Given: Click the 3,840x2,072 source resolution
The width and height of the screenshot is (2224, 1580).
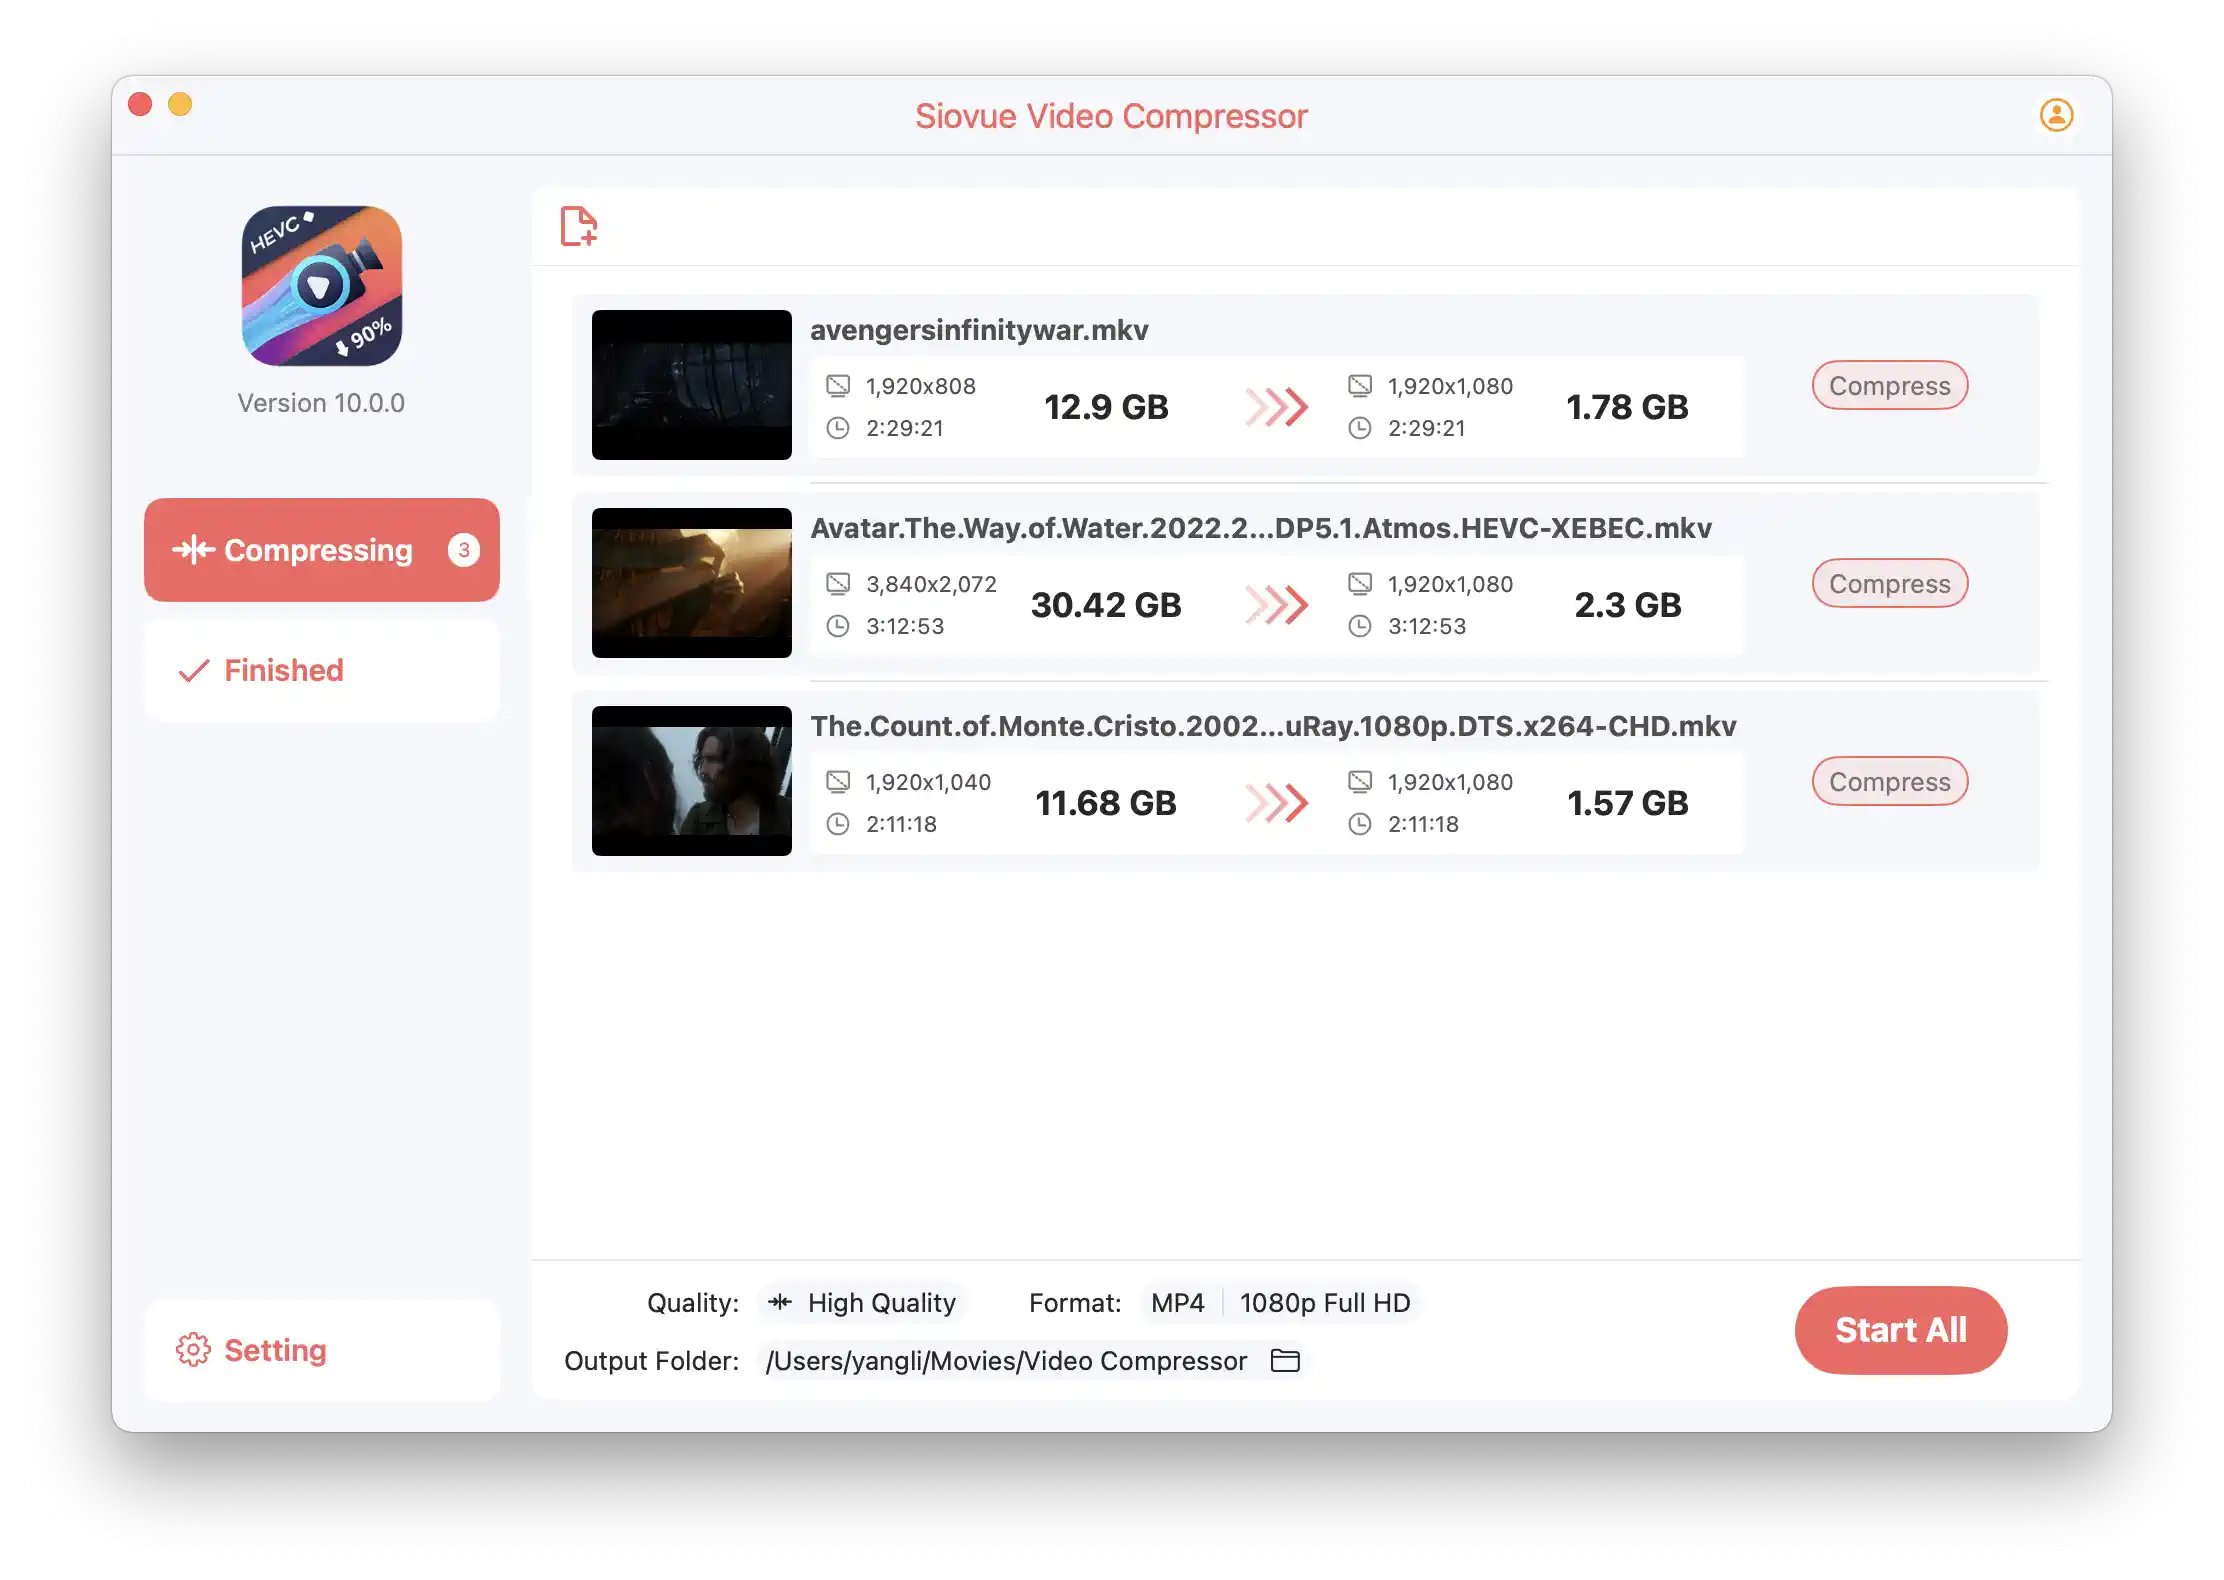Looking at the screenshot, I should pos(931,584).
